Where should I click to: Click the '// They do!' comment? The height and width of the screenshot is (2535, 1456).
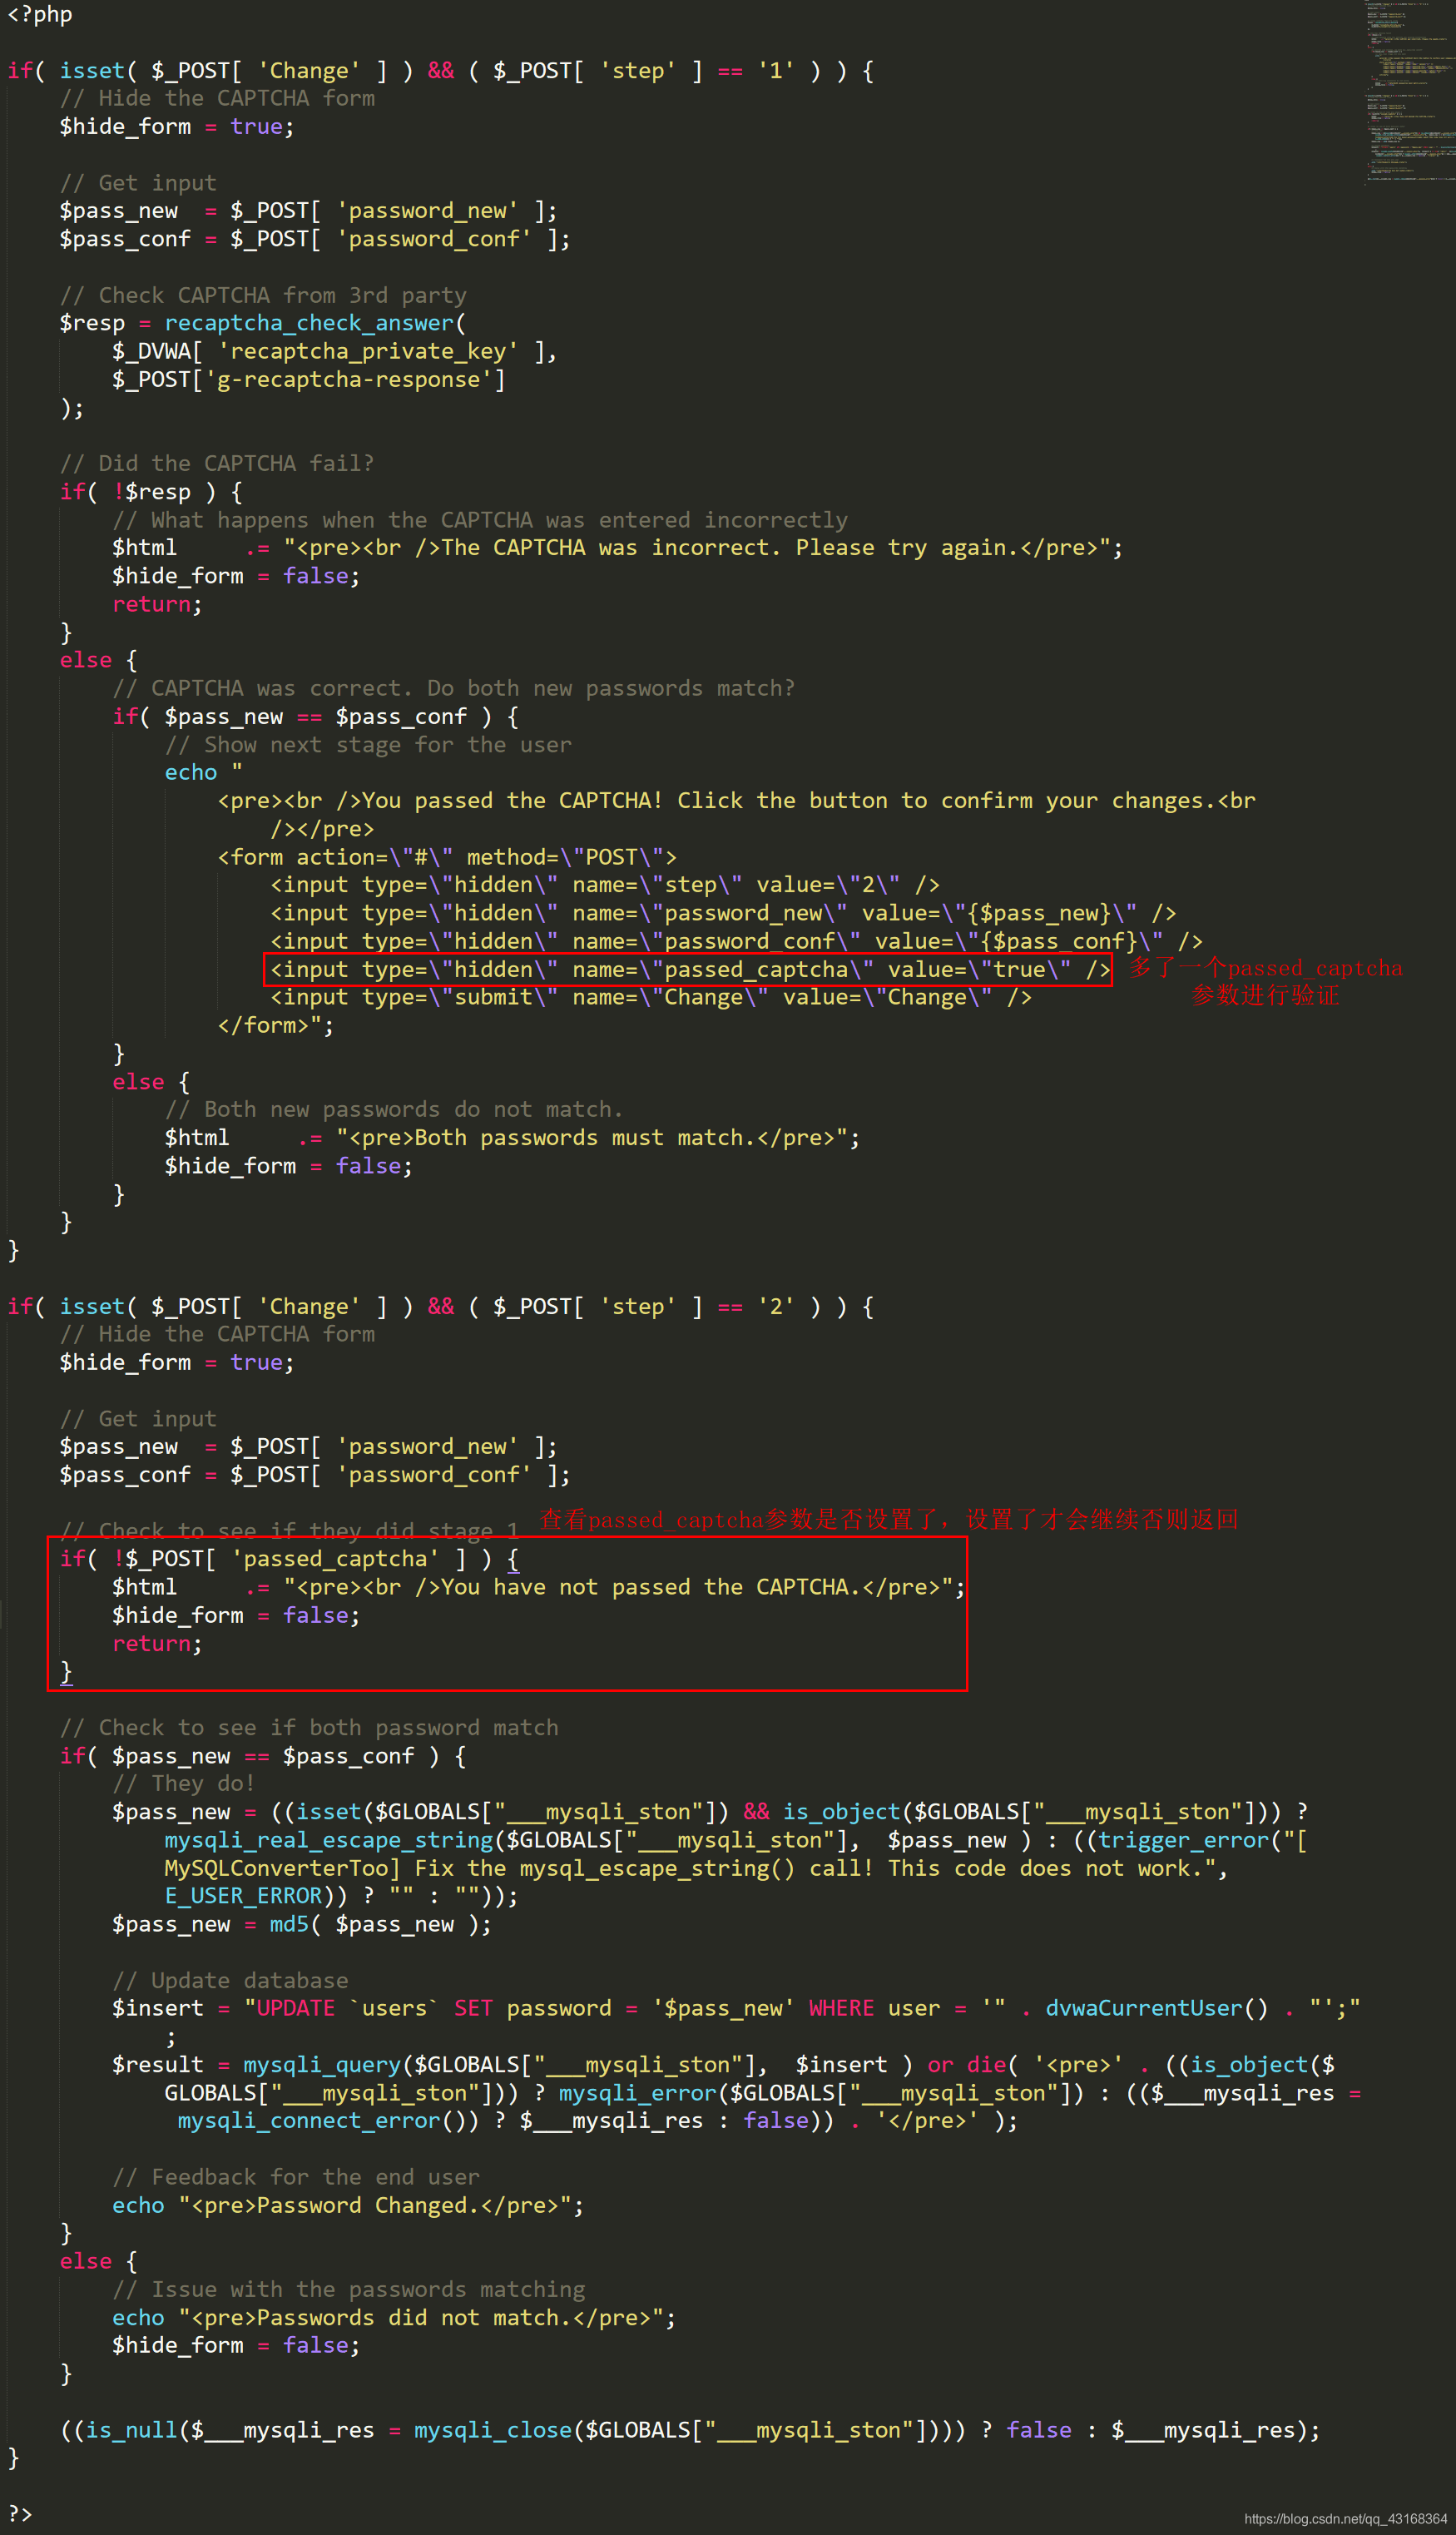click(184, 1784)
